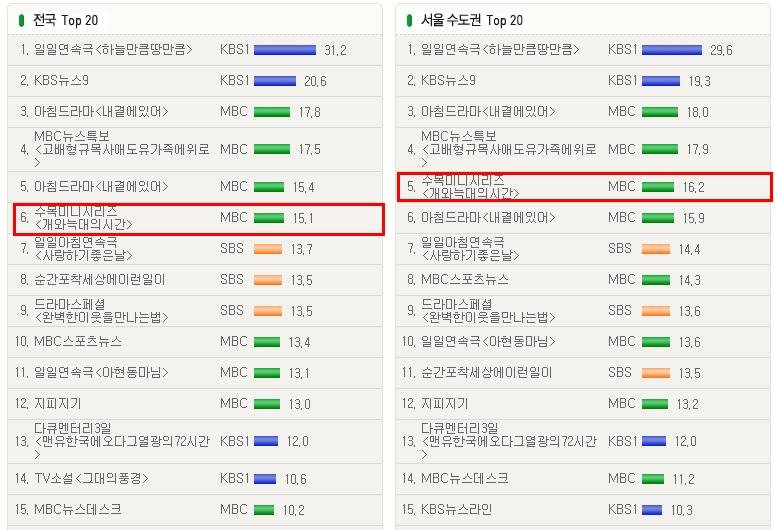Click the 10.6 rating value
The height and width of the screenshot is (530, 775).
tap(296, 479)
